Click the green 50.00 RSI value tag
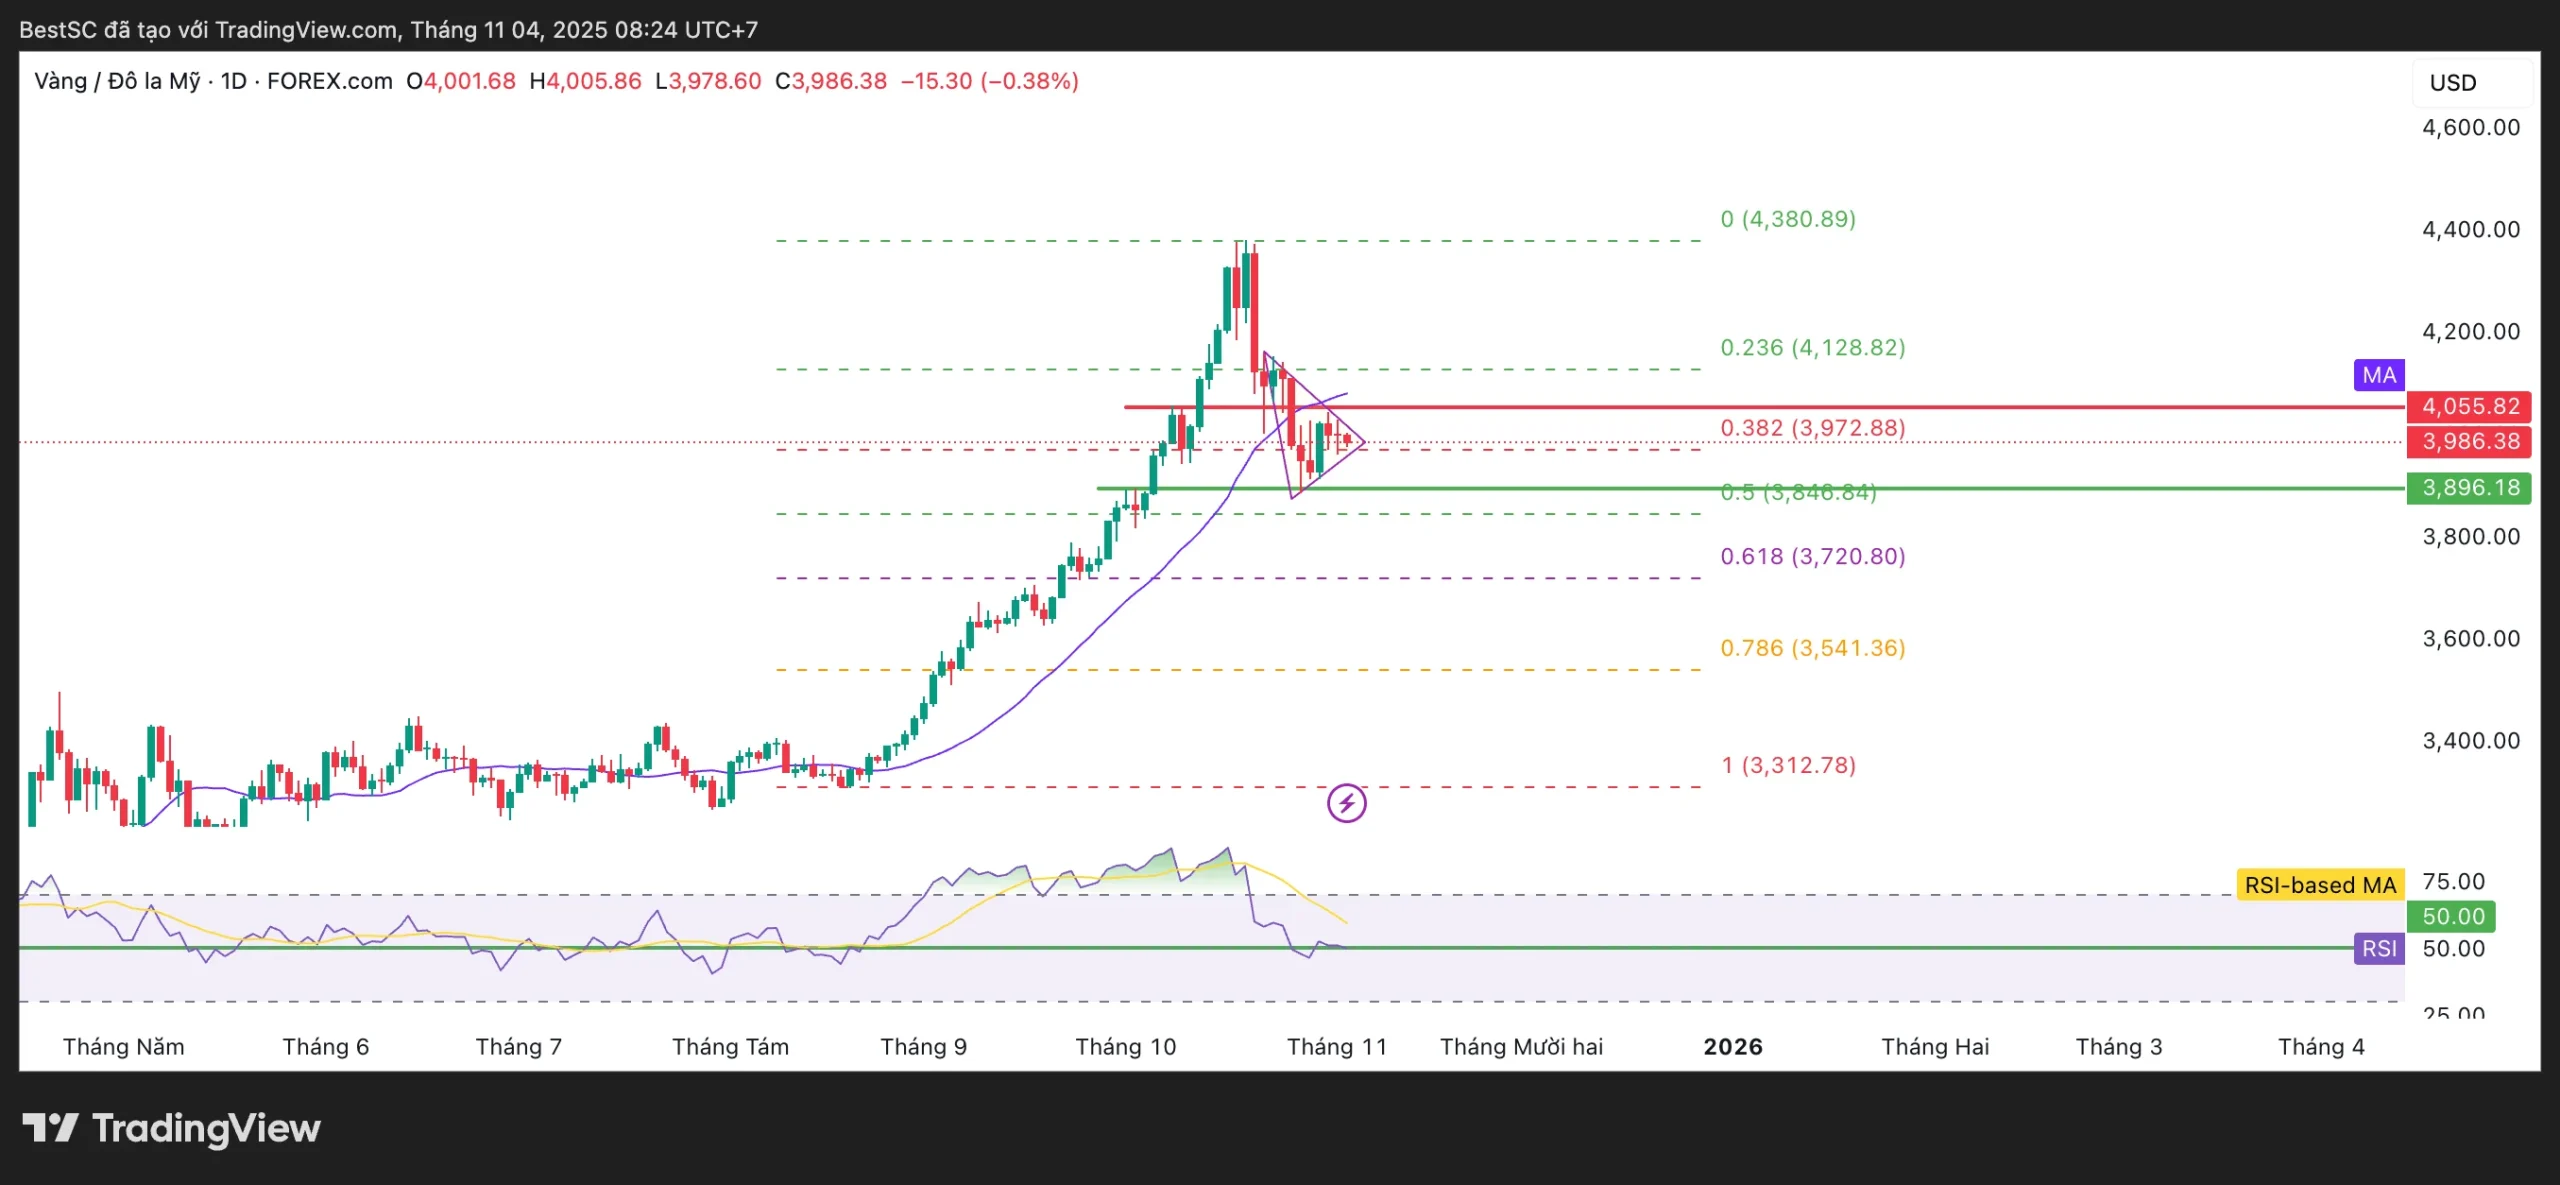Viewport: 2560px width, 1185px height. click(2452, 916)
